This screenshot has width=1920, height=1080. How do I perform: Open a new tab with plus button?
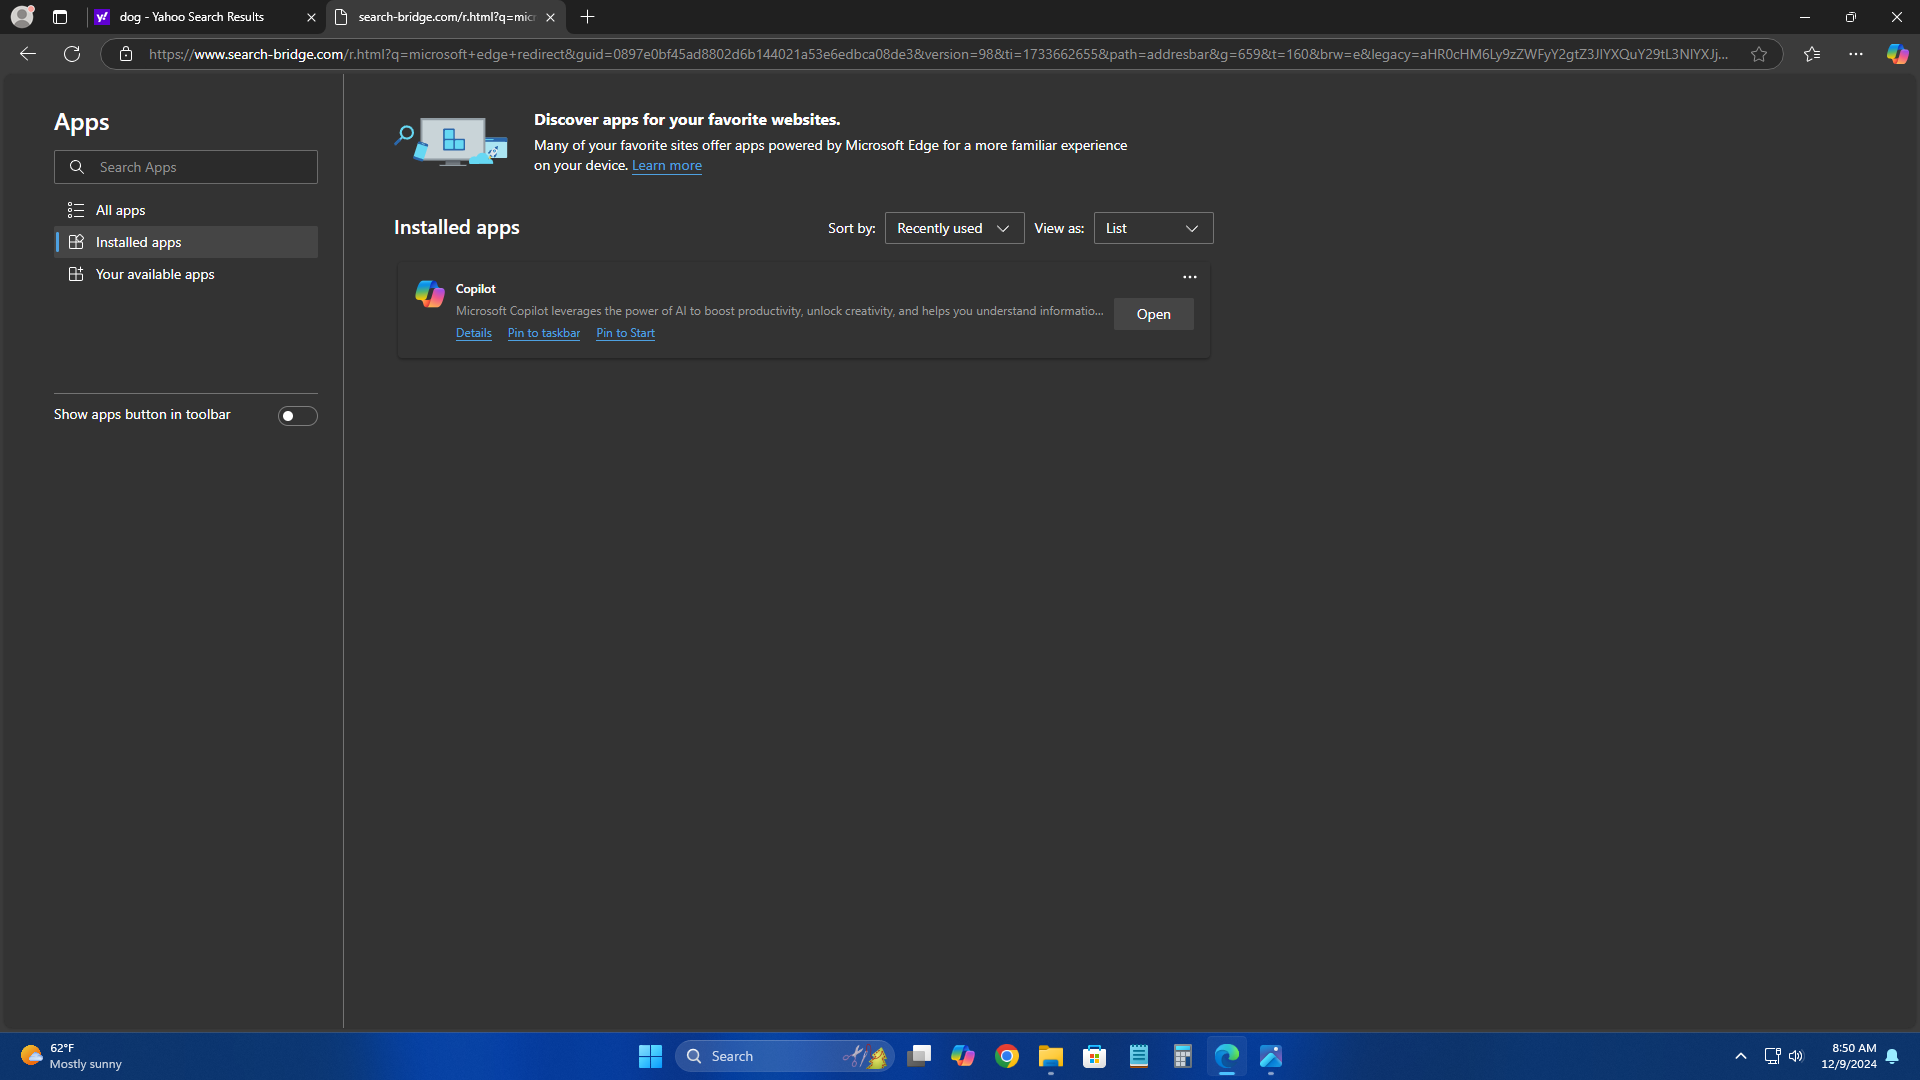(588, 17)
